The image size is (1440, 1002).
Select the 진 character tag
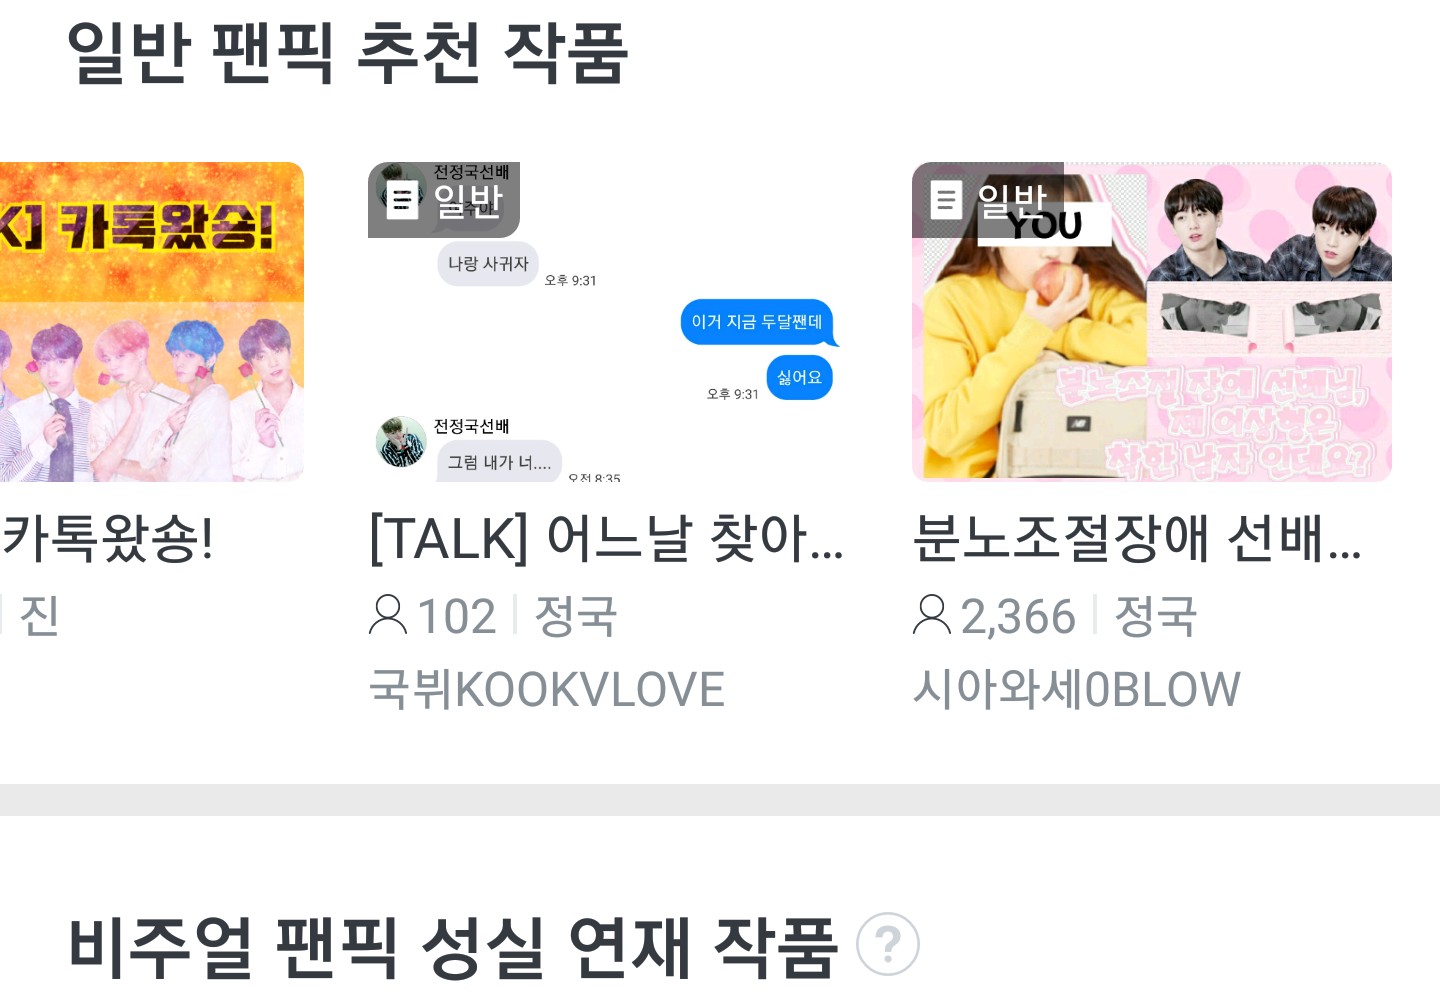coord(39,616)
